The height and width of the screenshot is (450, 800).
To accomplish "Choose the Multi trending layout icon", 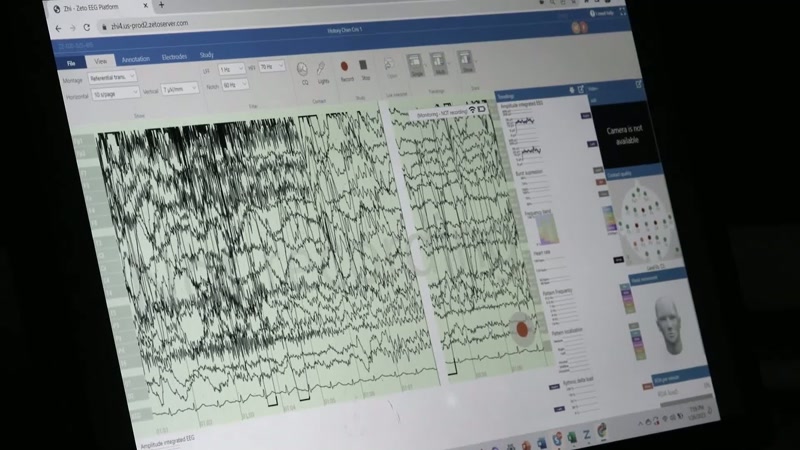I will pos(438,62).
